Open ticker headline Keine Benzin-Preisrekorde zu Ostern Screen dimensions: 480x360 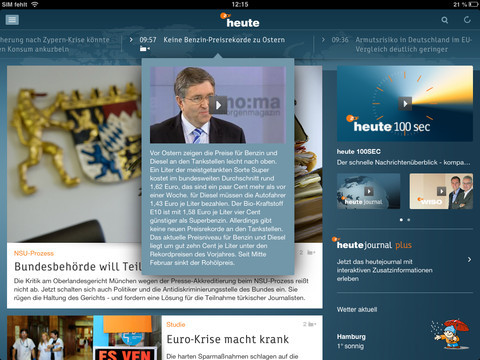(224, 40)
